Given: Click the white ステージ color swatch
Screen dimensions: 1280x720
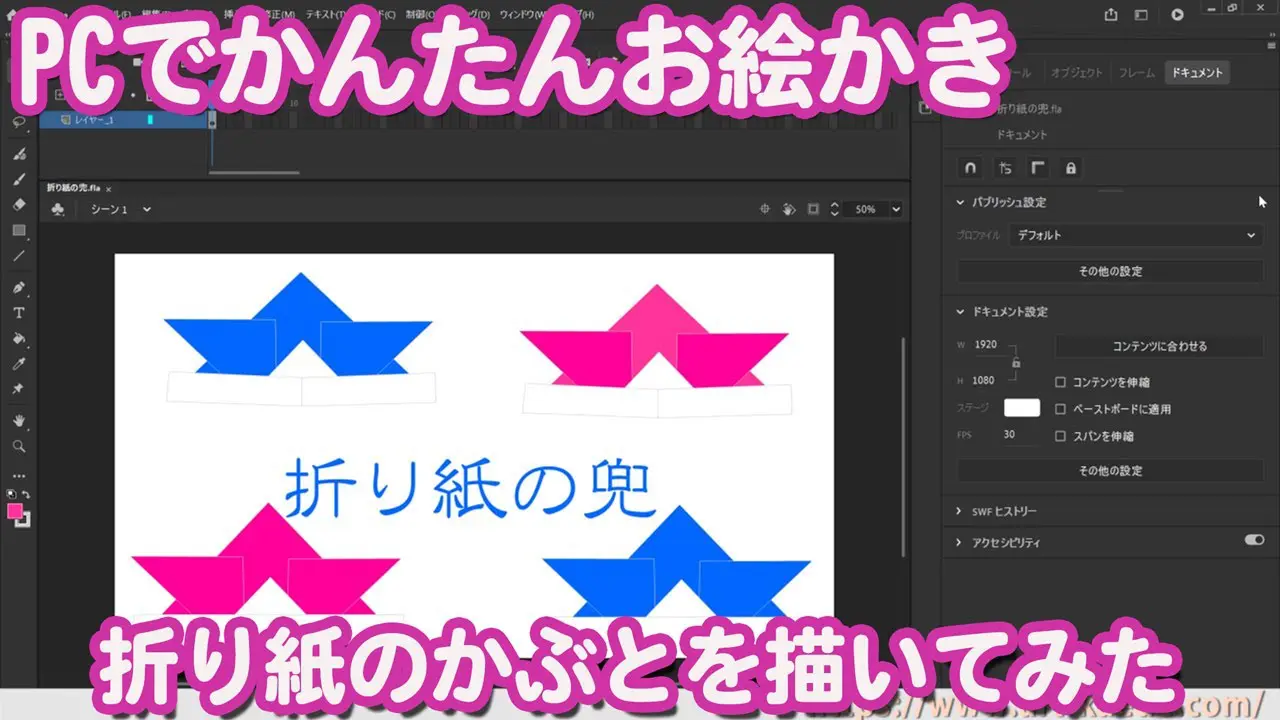Looking at the screenshot, I should pyautogui.click(x=1021, y=408).
